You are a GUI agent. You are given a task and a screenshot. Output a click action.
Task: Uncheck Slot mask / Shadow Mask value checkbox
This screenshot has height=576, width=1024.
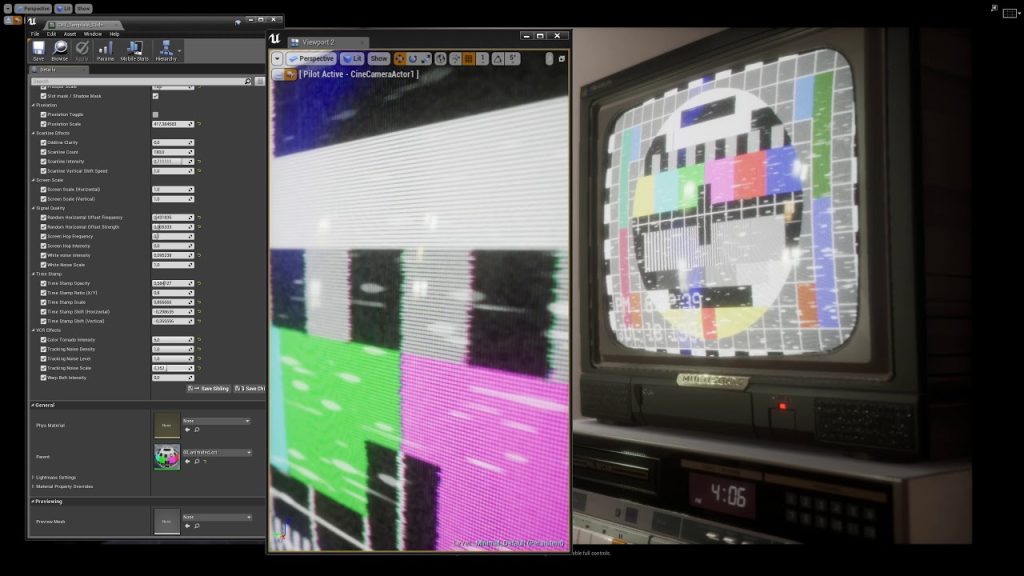coord(155,96)
